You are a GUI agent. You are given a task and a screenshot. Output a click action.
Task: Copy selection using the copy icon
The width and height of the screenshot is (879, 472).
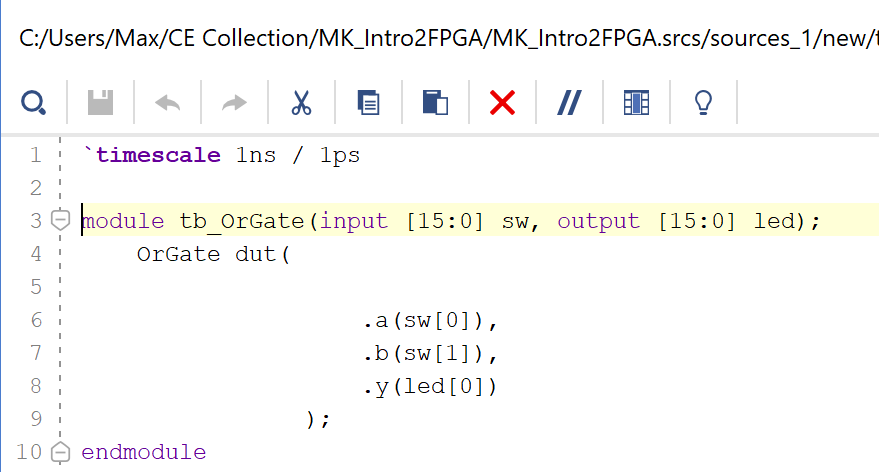[x=368, y=102]
